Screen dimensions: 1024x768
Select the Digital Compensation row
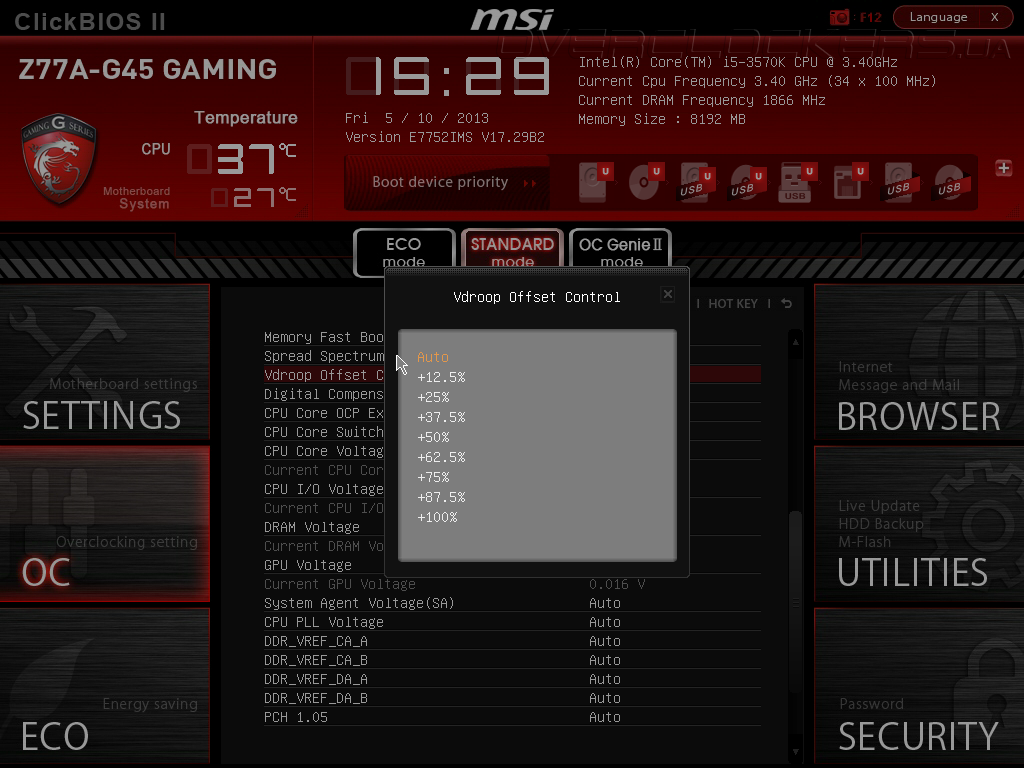(324, 394)
